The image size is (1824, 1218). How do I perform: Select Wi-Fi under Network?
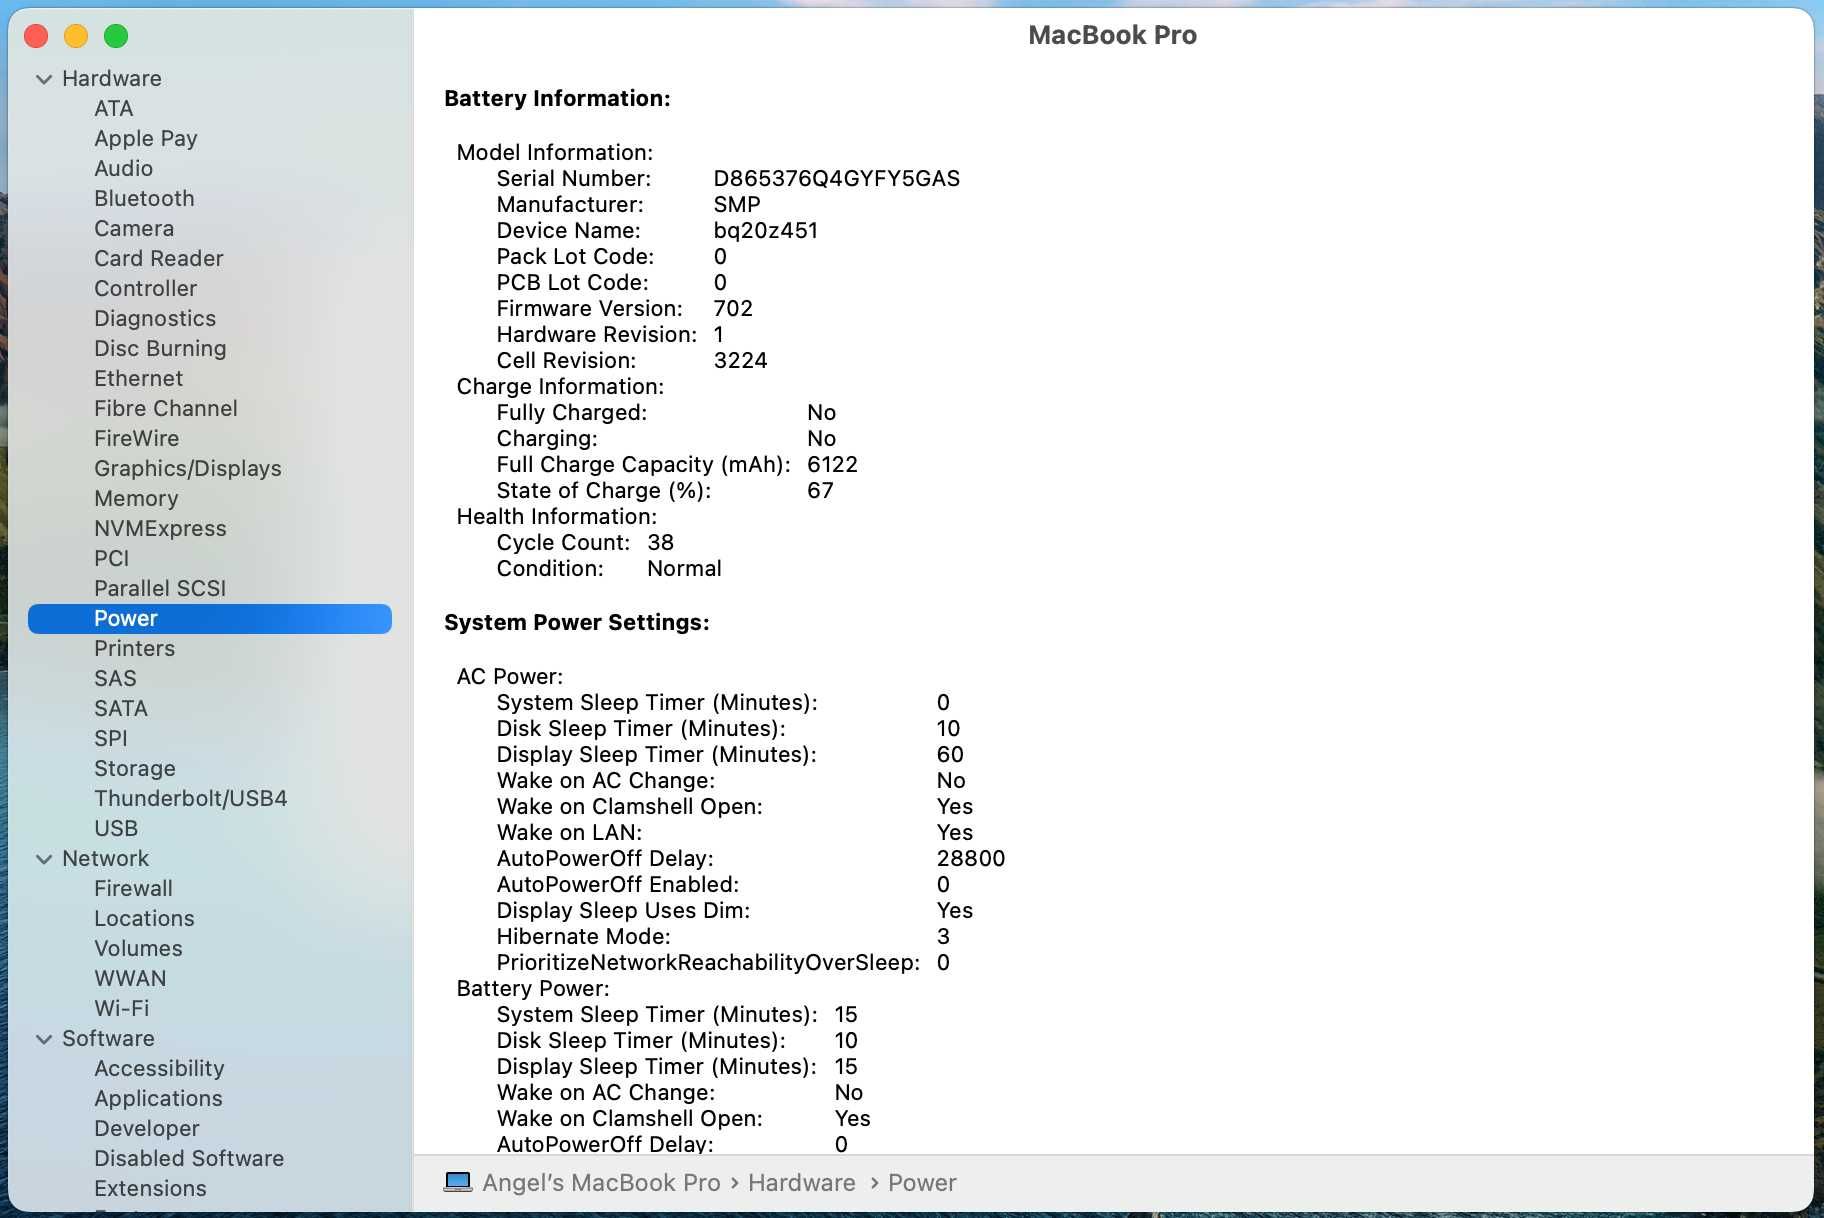click(x=122, y=1008)
